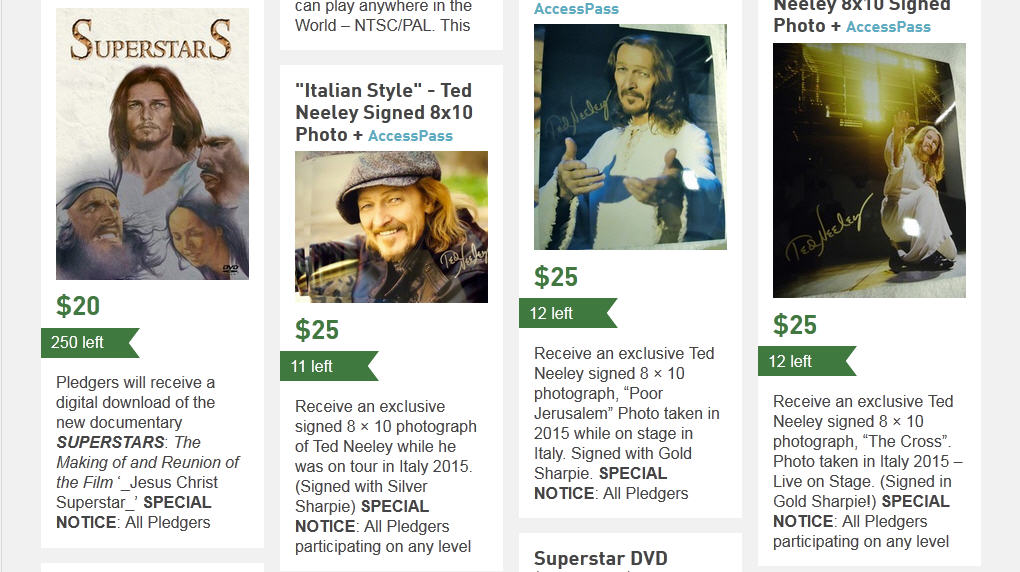The height and width of the screenshot is (572, 1020).
Task: Click the Superstars digital download description
Action: tap(148, 452)
